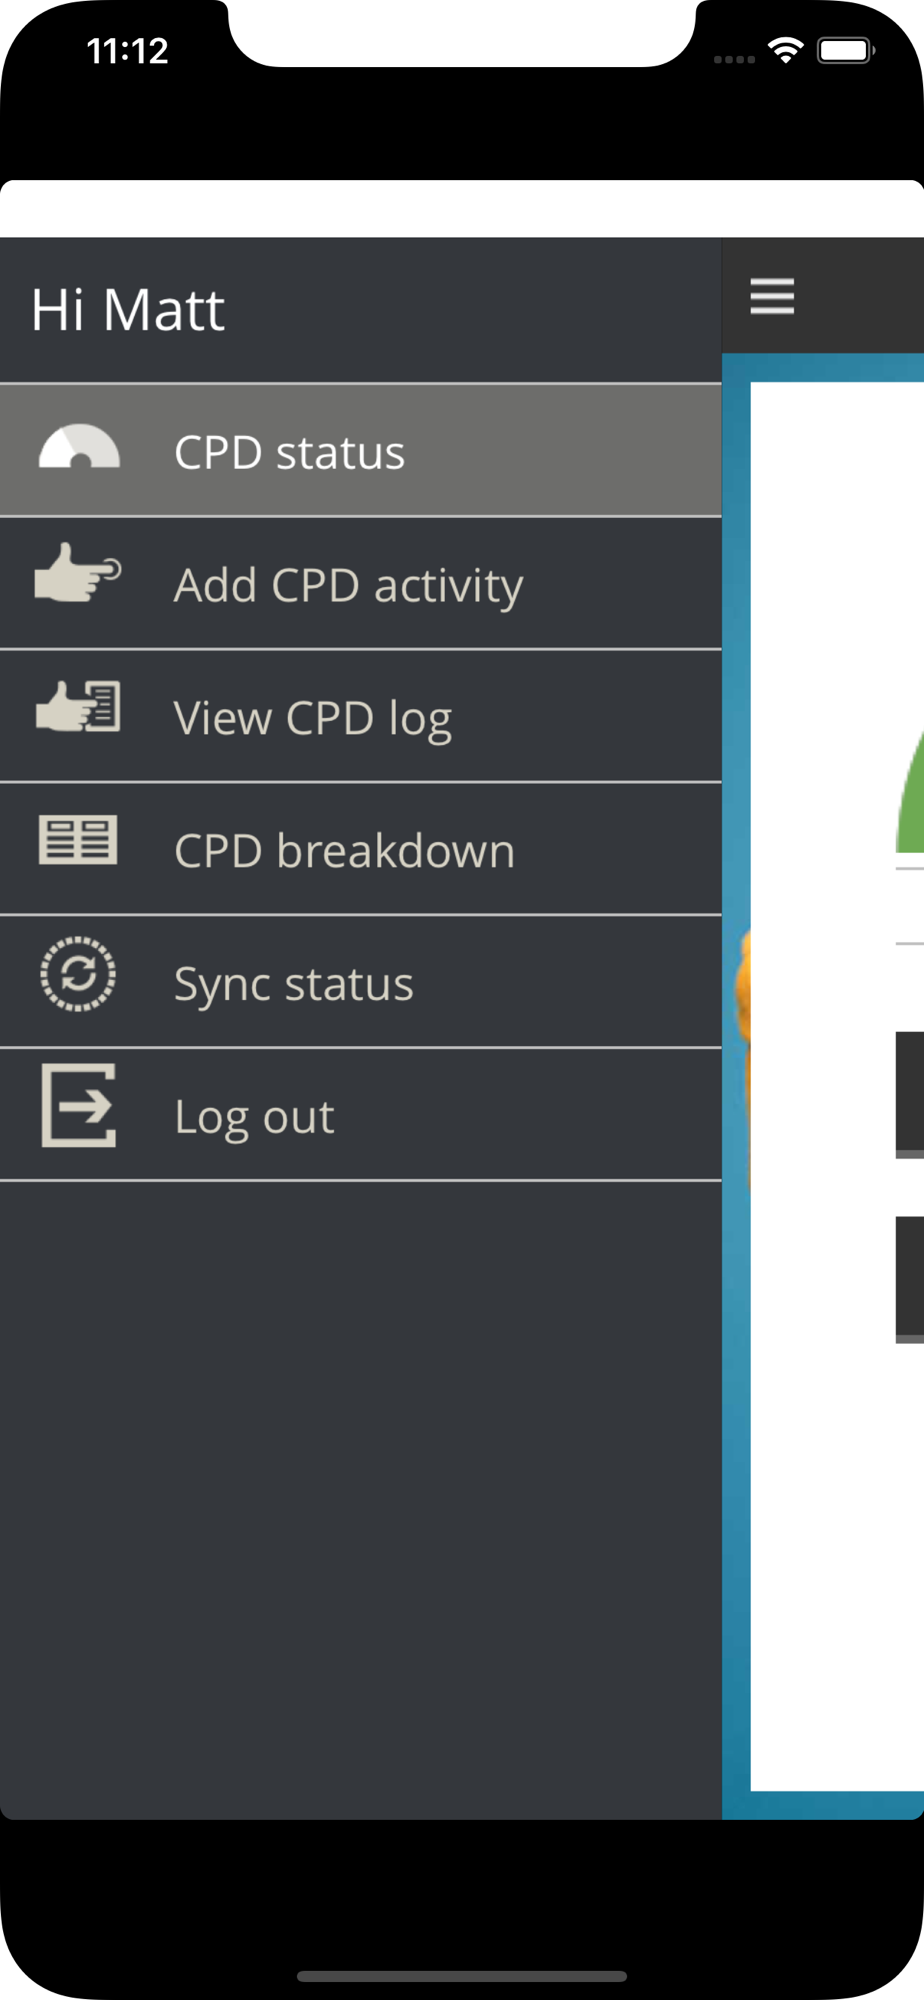The width and height of the screenshot is (924, 2000).
Task: Tap the green gauge chart segment
Action: (910, 792)
